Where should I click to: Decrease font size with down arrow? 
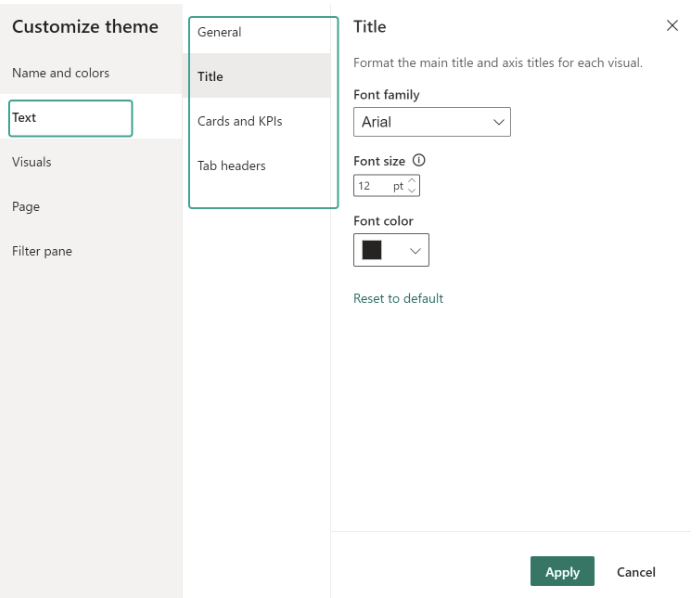click(x=413, y=190)
